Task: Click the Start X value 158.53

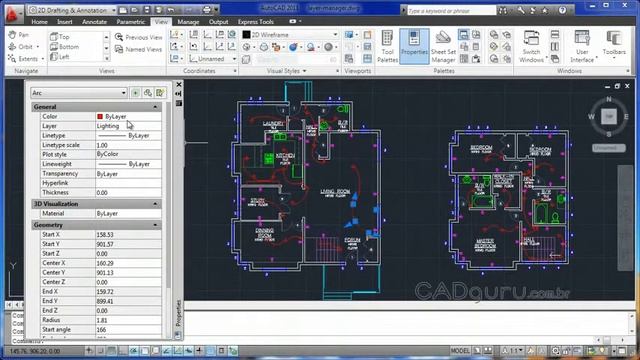Action: pos(105,235)
